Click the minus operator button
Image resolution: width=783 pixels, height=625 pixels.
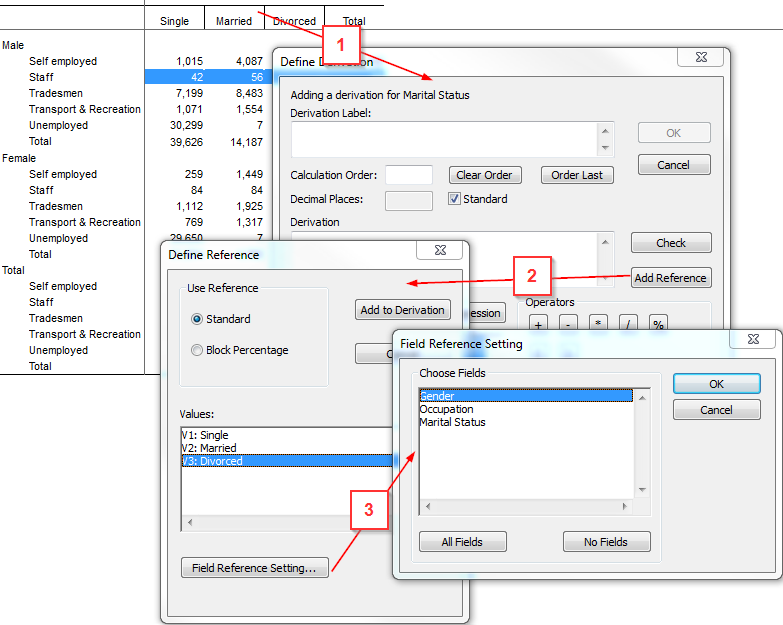(x=567, y=324)
